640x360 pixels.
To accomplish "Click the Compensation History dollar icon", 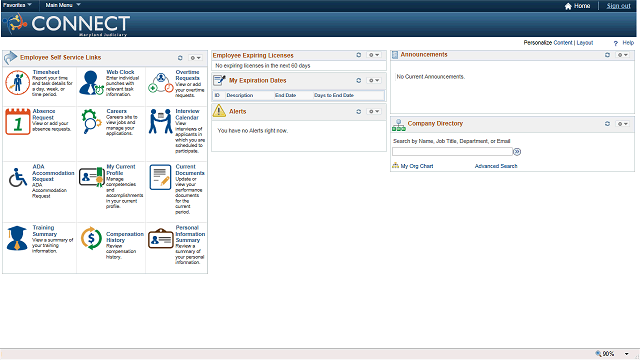I will 91,238.
